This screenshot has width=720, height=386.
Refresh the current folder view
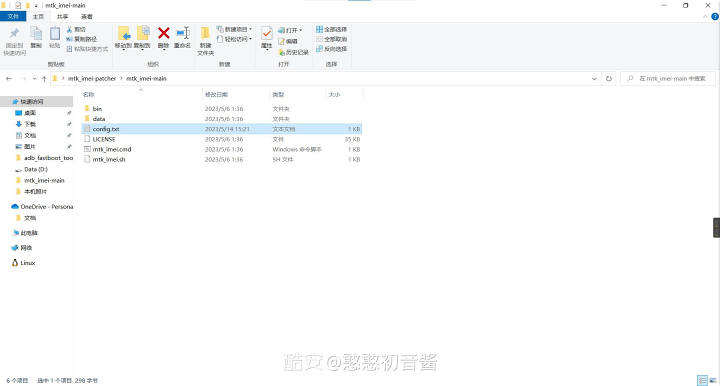[x=609, y=78]
